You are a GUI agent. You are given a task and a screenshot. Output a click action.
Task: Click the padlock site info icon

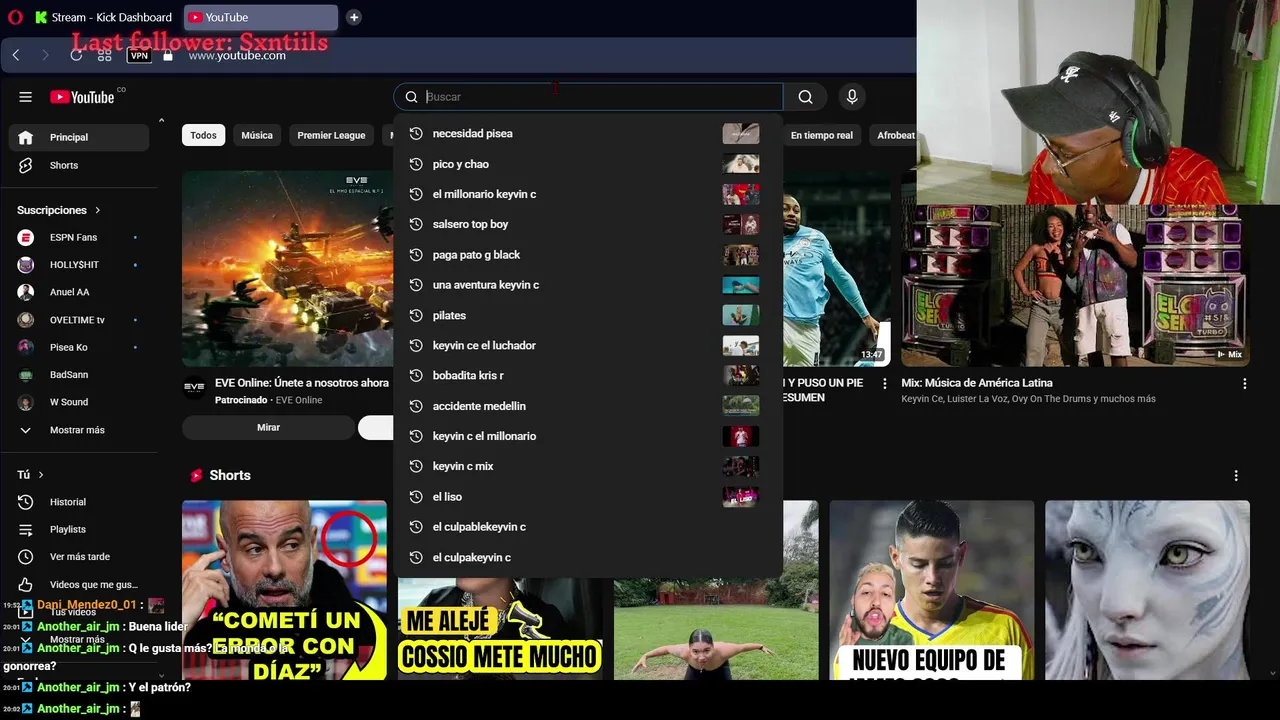point(168,55)
